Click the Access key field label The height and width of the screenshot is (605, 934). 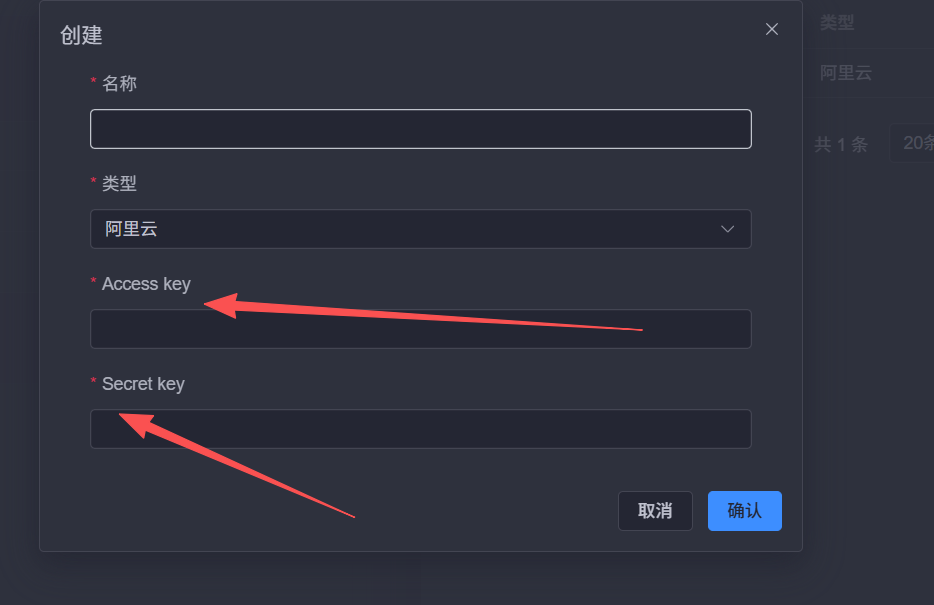point(146,284)
